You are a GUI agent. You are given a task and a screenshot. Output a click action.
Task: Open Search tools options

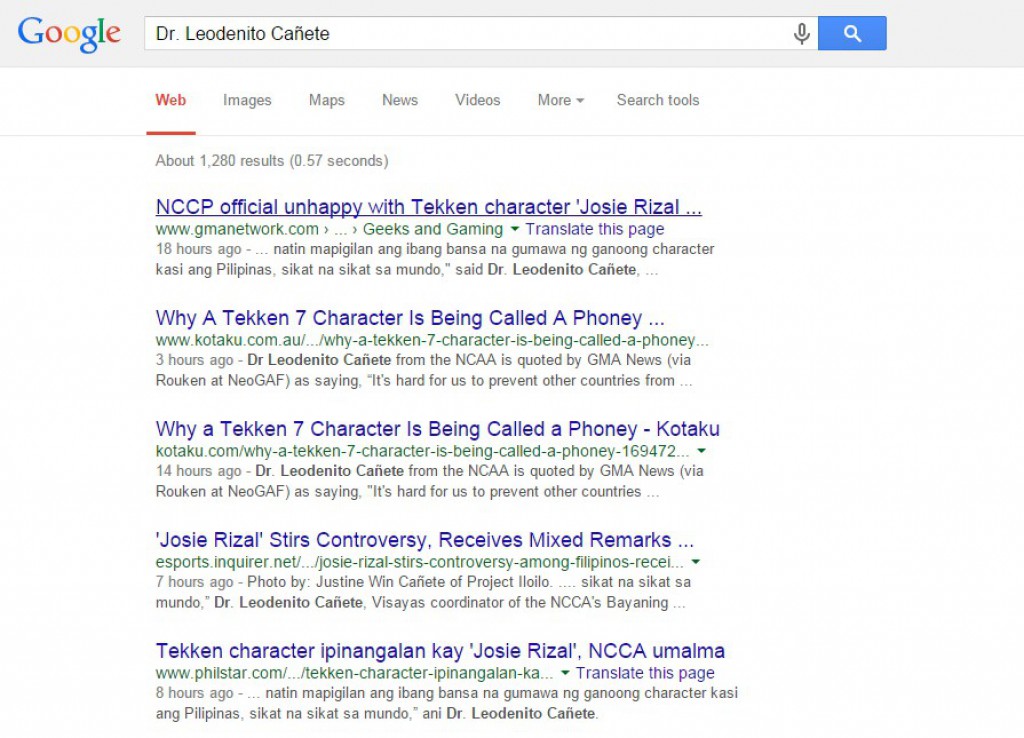click(x=658, y=100)
